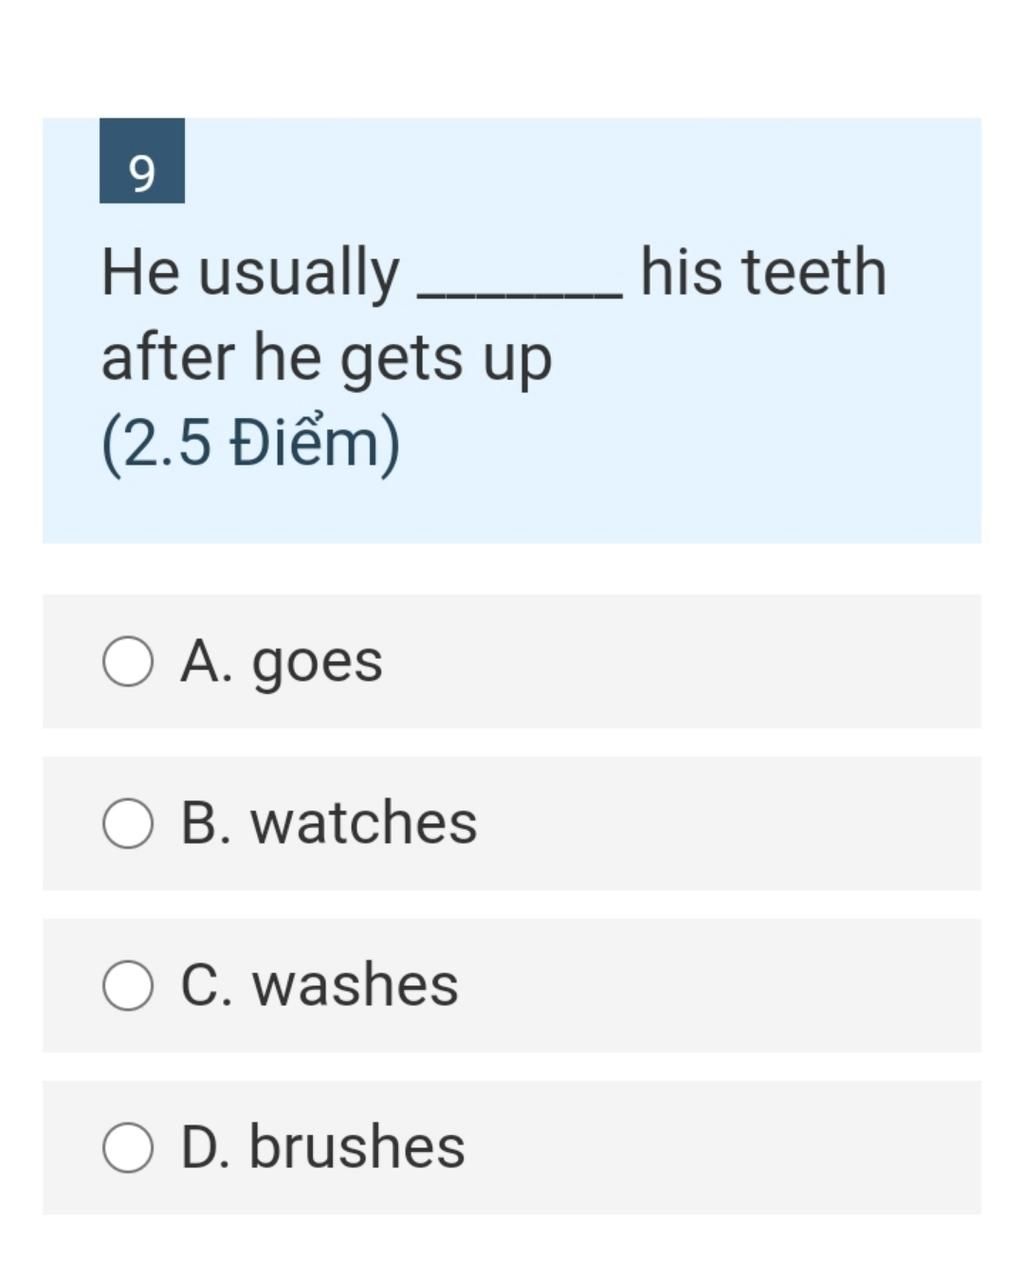Viewport: 1024px width, 1280px height.
Task: Click the 'after he gets up' line
Action: coord(326,359)
